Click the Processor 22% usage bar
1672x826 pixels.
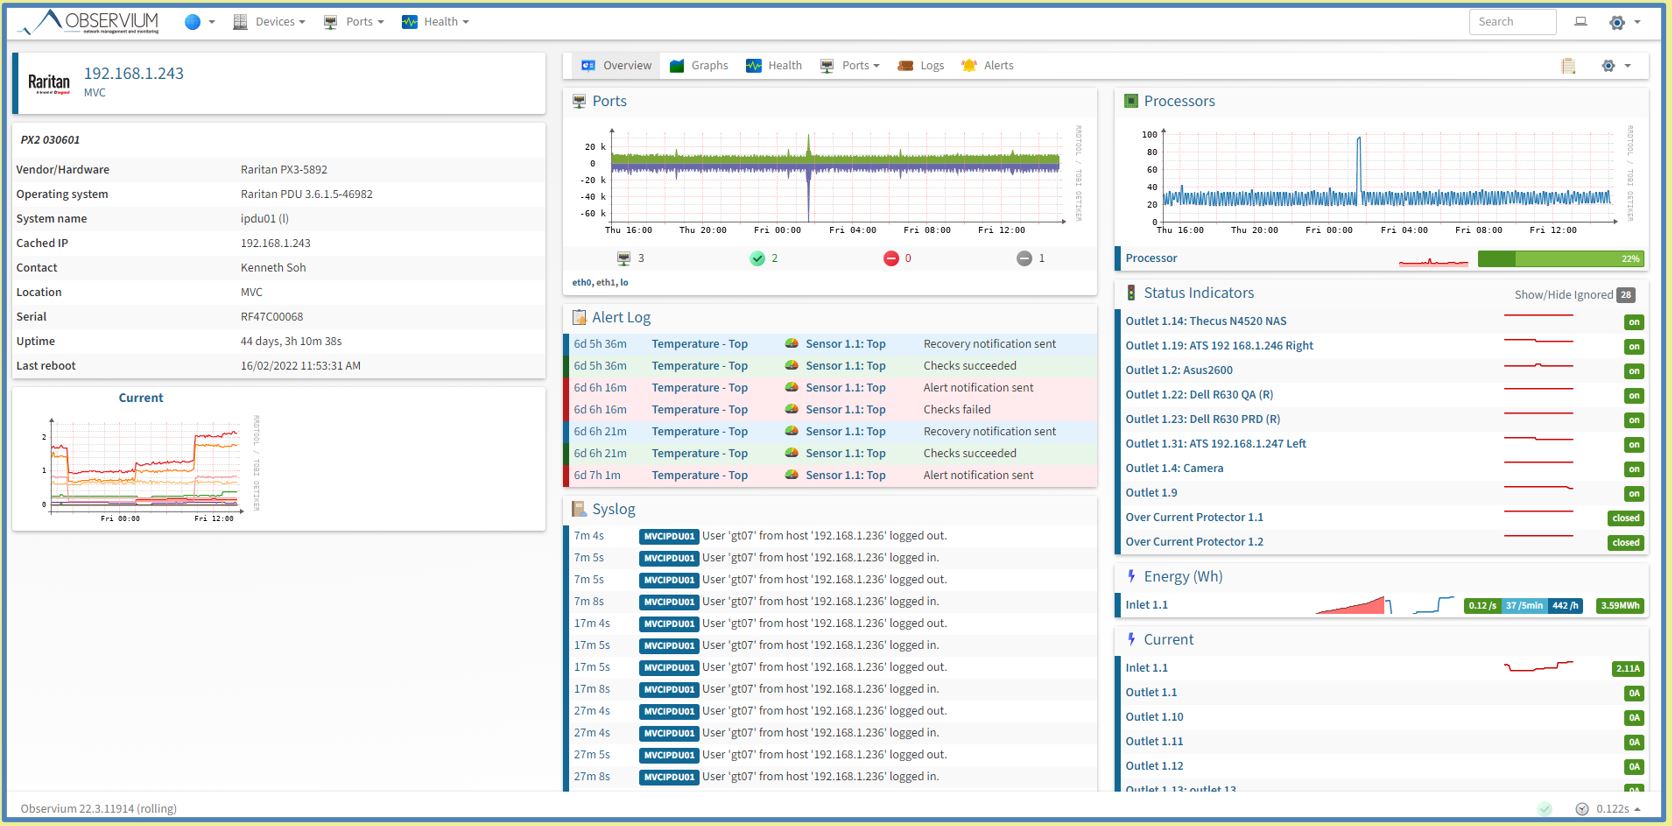(x=1560, y=259)
